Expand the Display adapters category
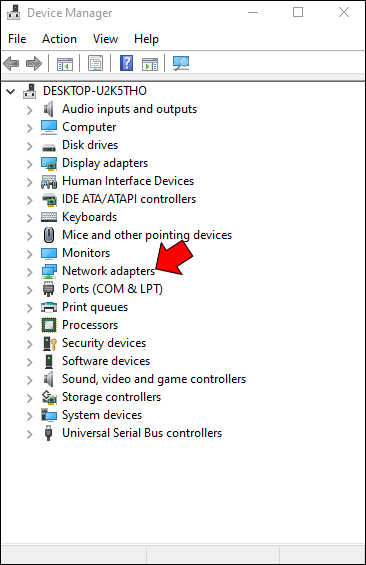This screenshot has height=565, width=366. pyautogui.click(x=30, y=164)
